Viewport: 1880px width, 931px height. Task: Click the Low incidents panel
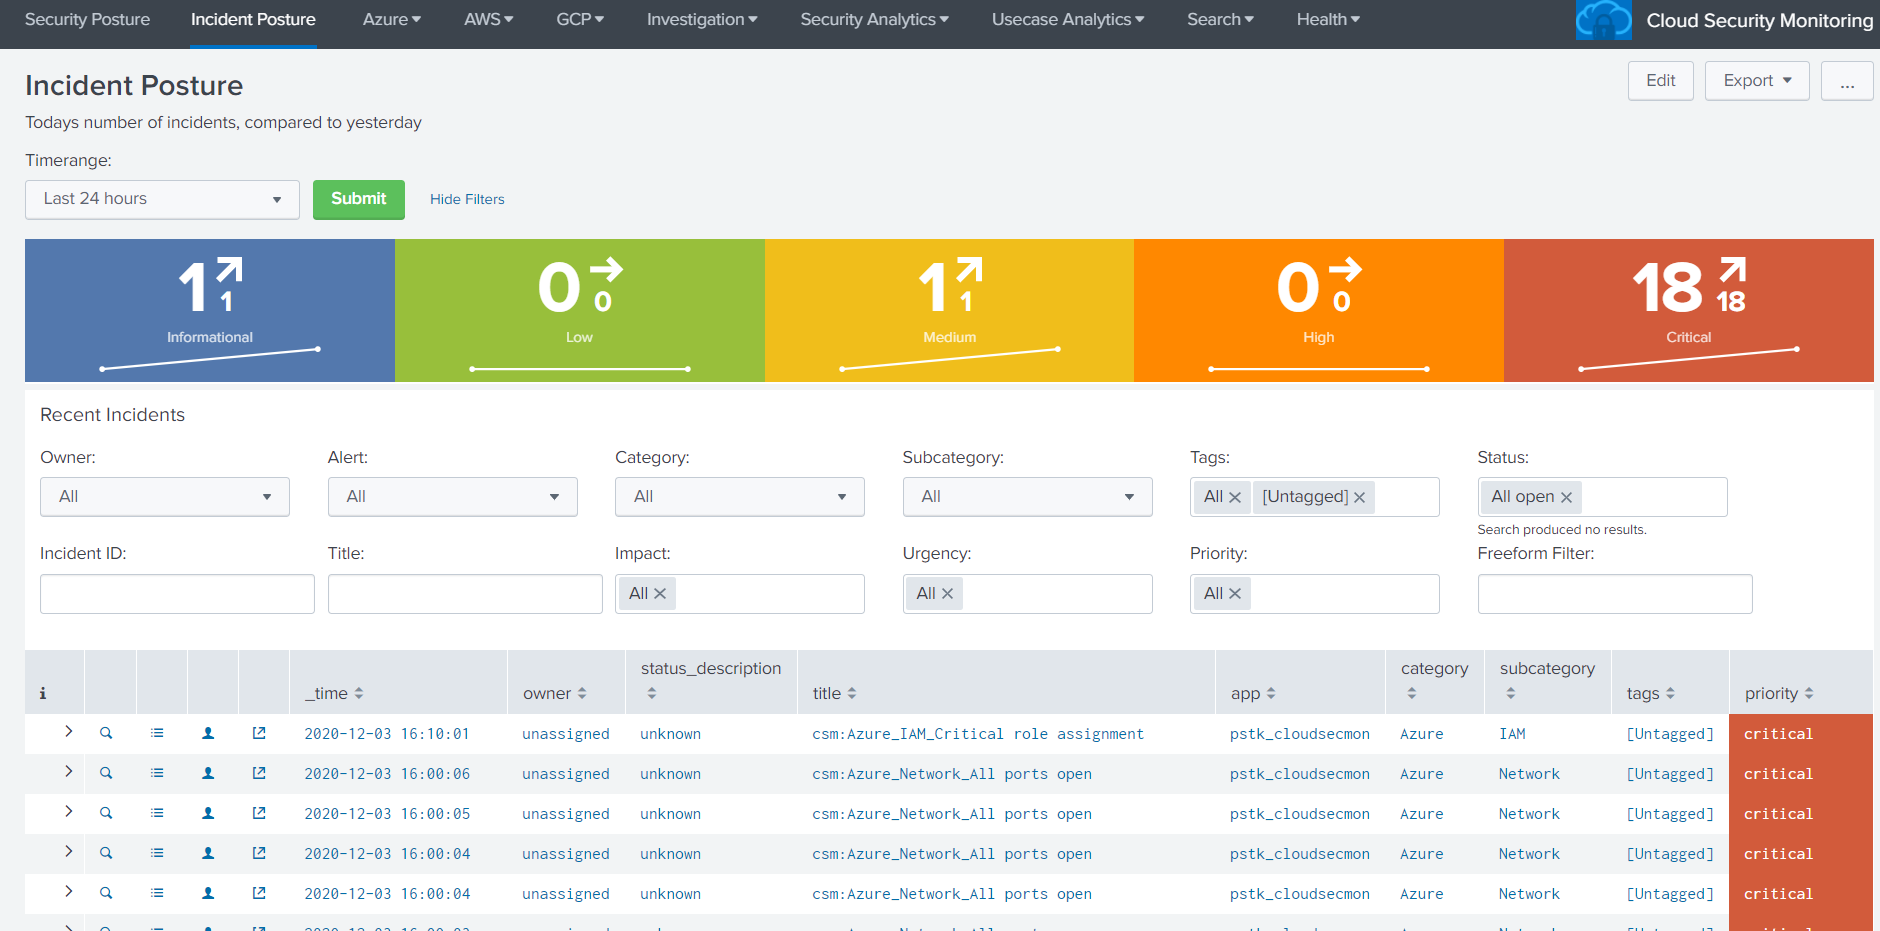(x=580, y=310)
